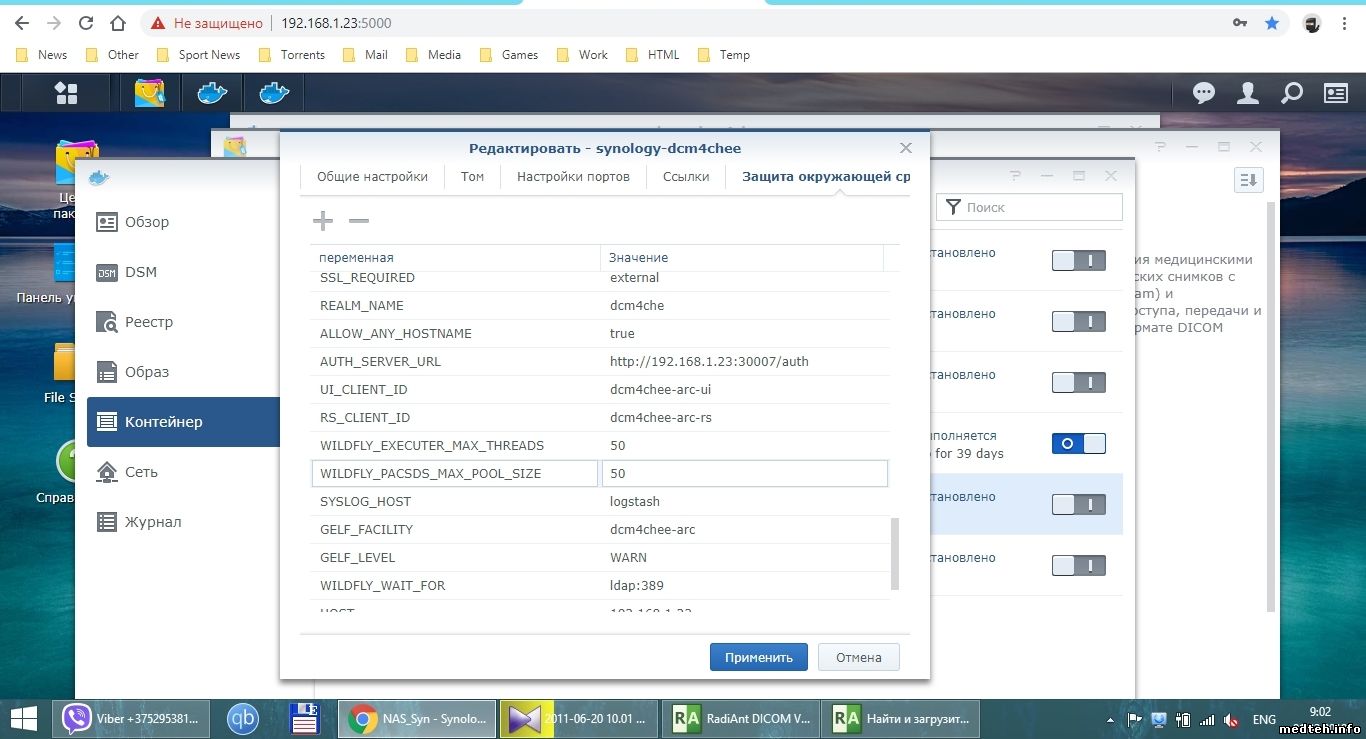Turn off the running container toggle
This screenshot has height=739, width=1366.
tap(1078, 443)
